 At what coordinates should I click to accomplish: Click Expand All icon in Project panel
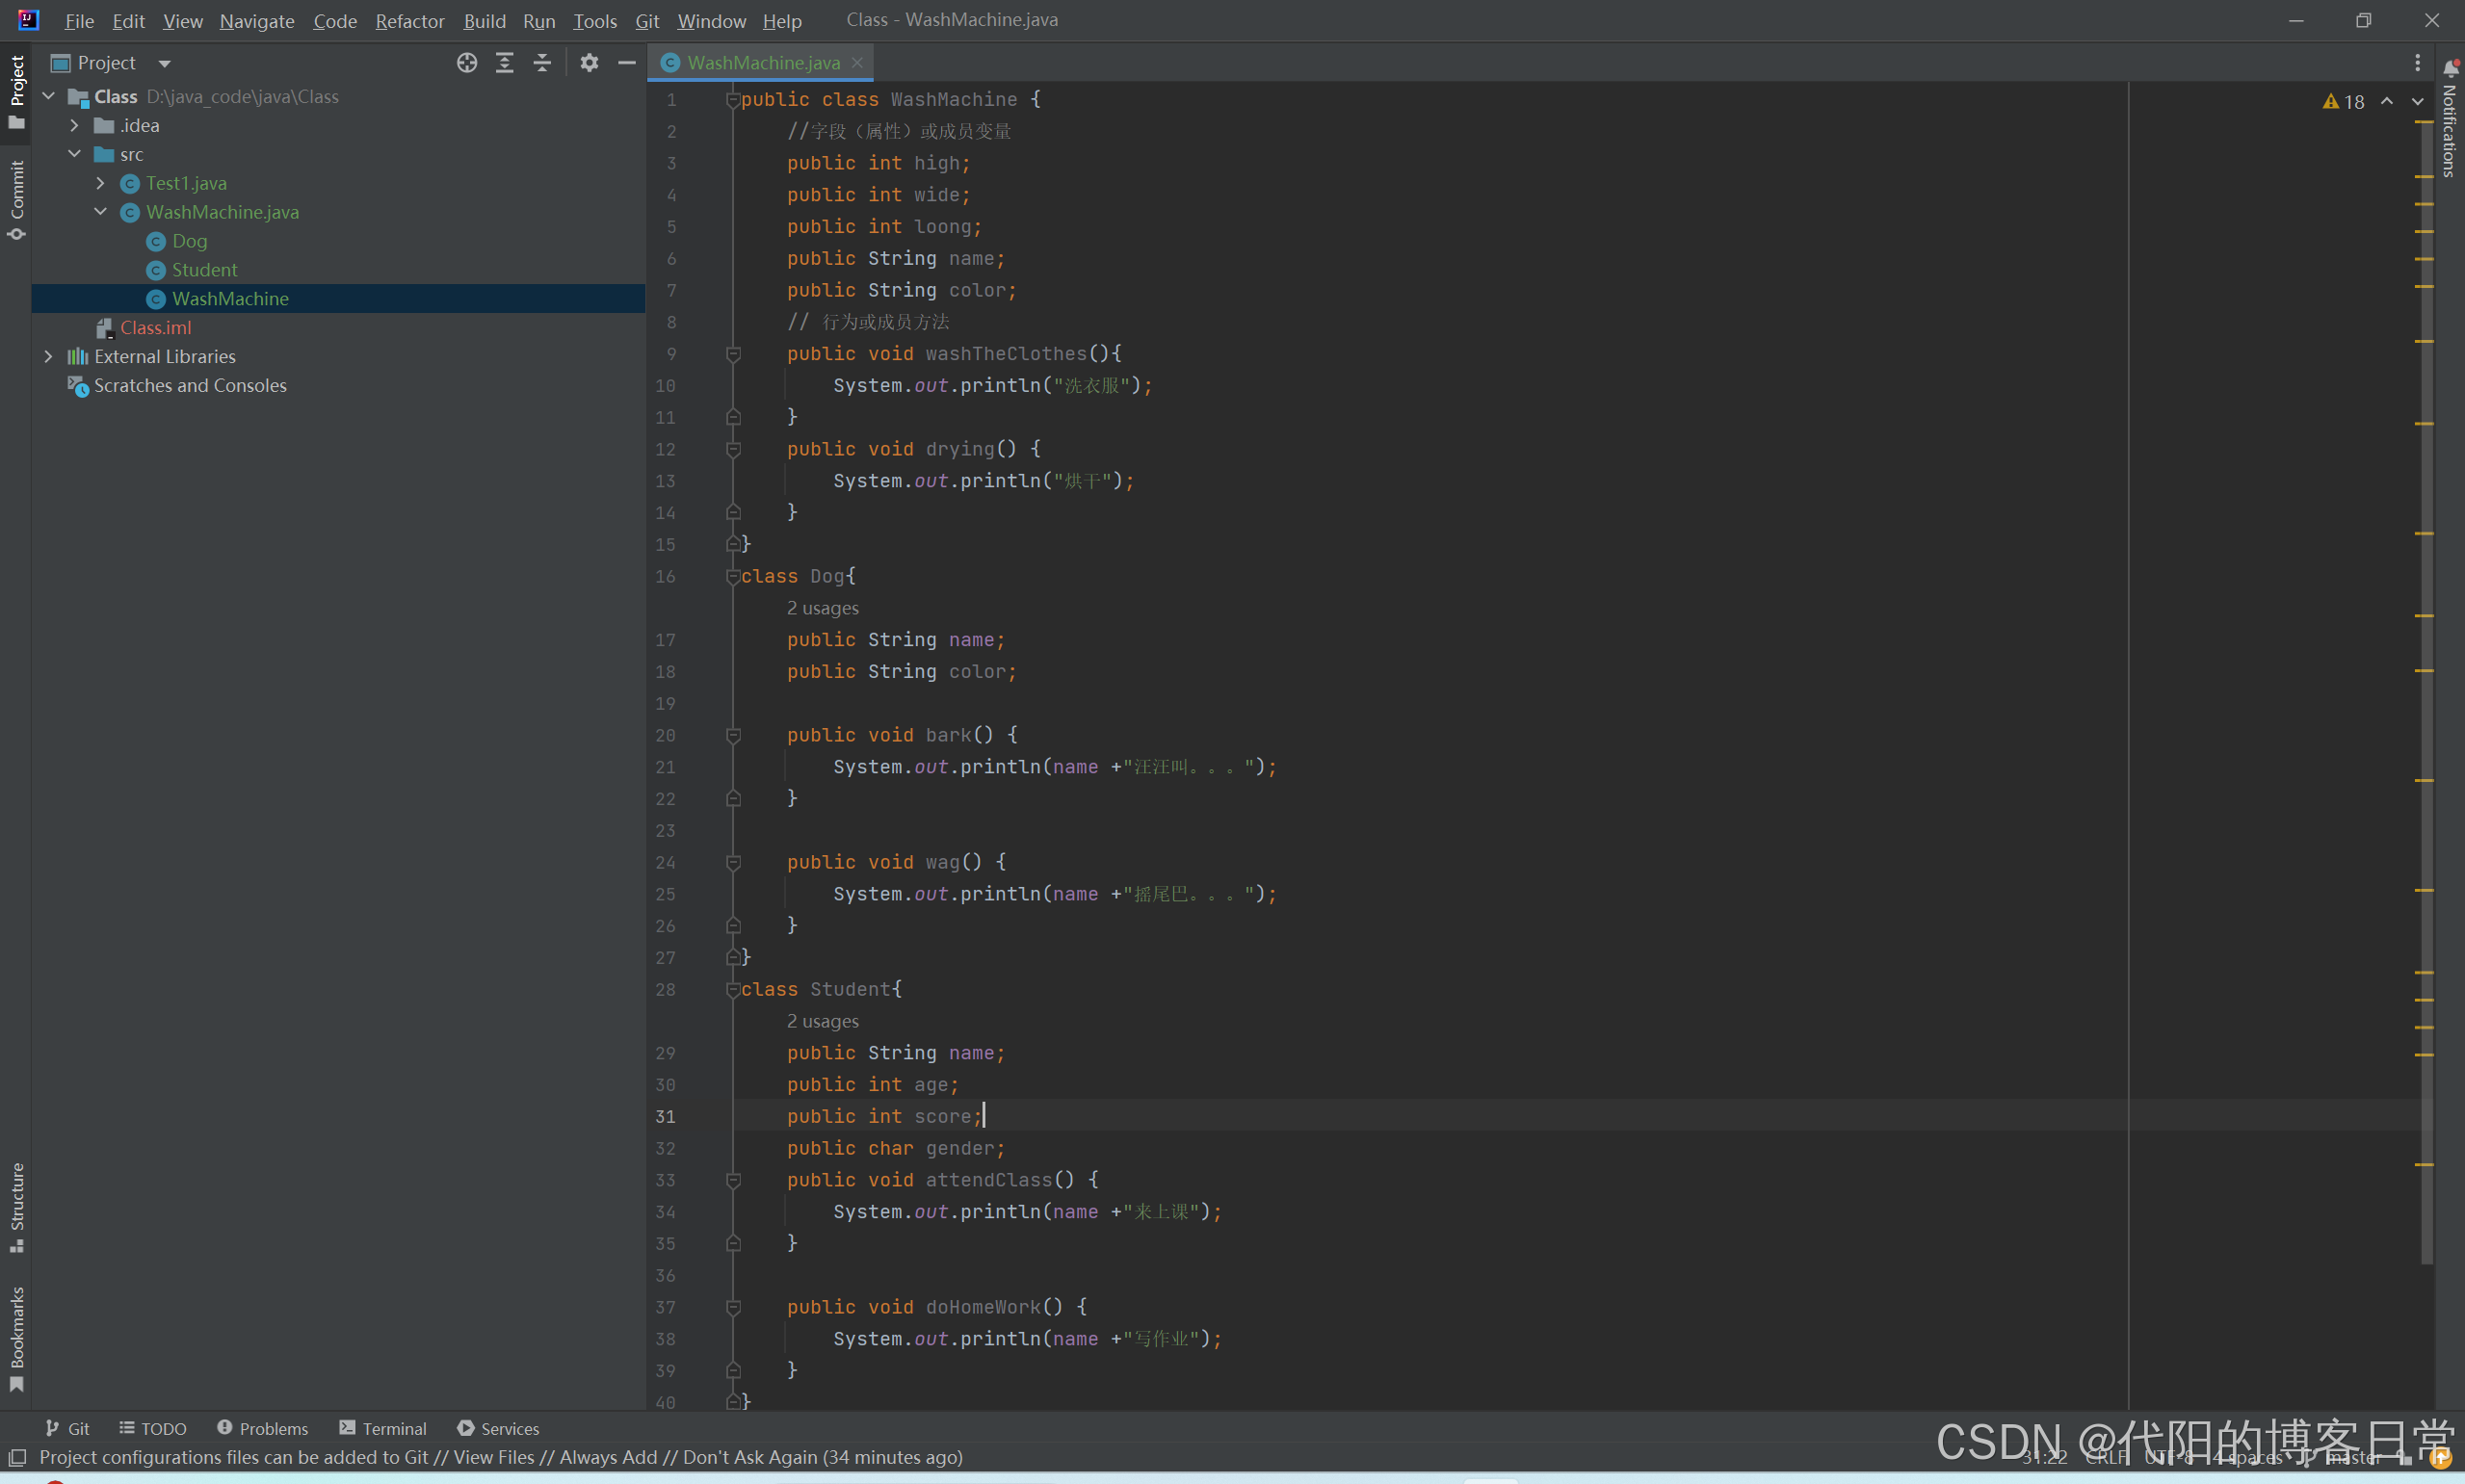(x=505, y=63)
